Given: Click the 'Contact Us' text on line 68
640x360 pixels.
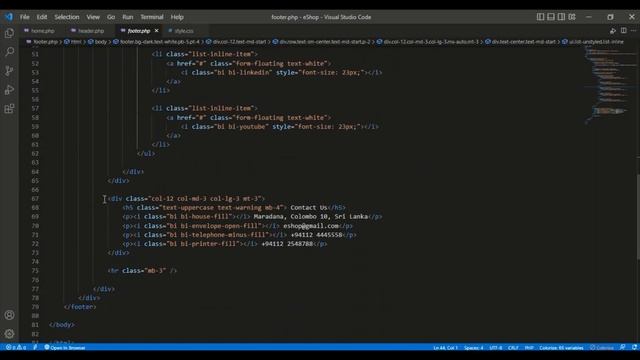Looking at the screenshot, I should [309, 208].
